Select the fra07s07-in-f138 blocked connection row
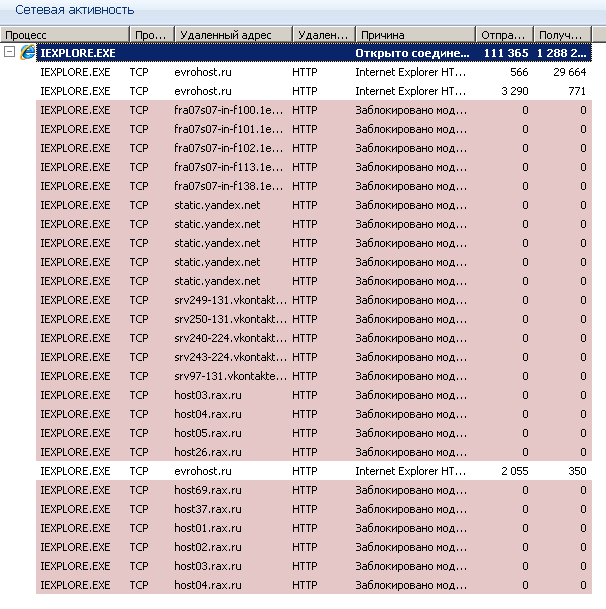The height and width of the screenshot is (609, 606). 230,186
